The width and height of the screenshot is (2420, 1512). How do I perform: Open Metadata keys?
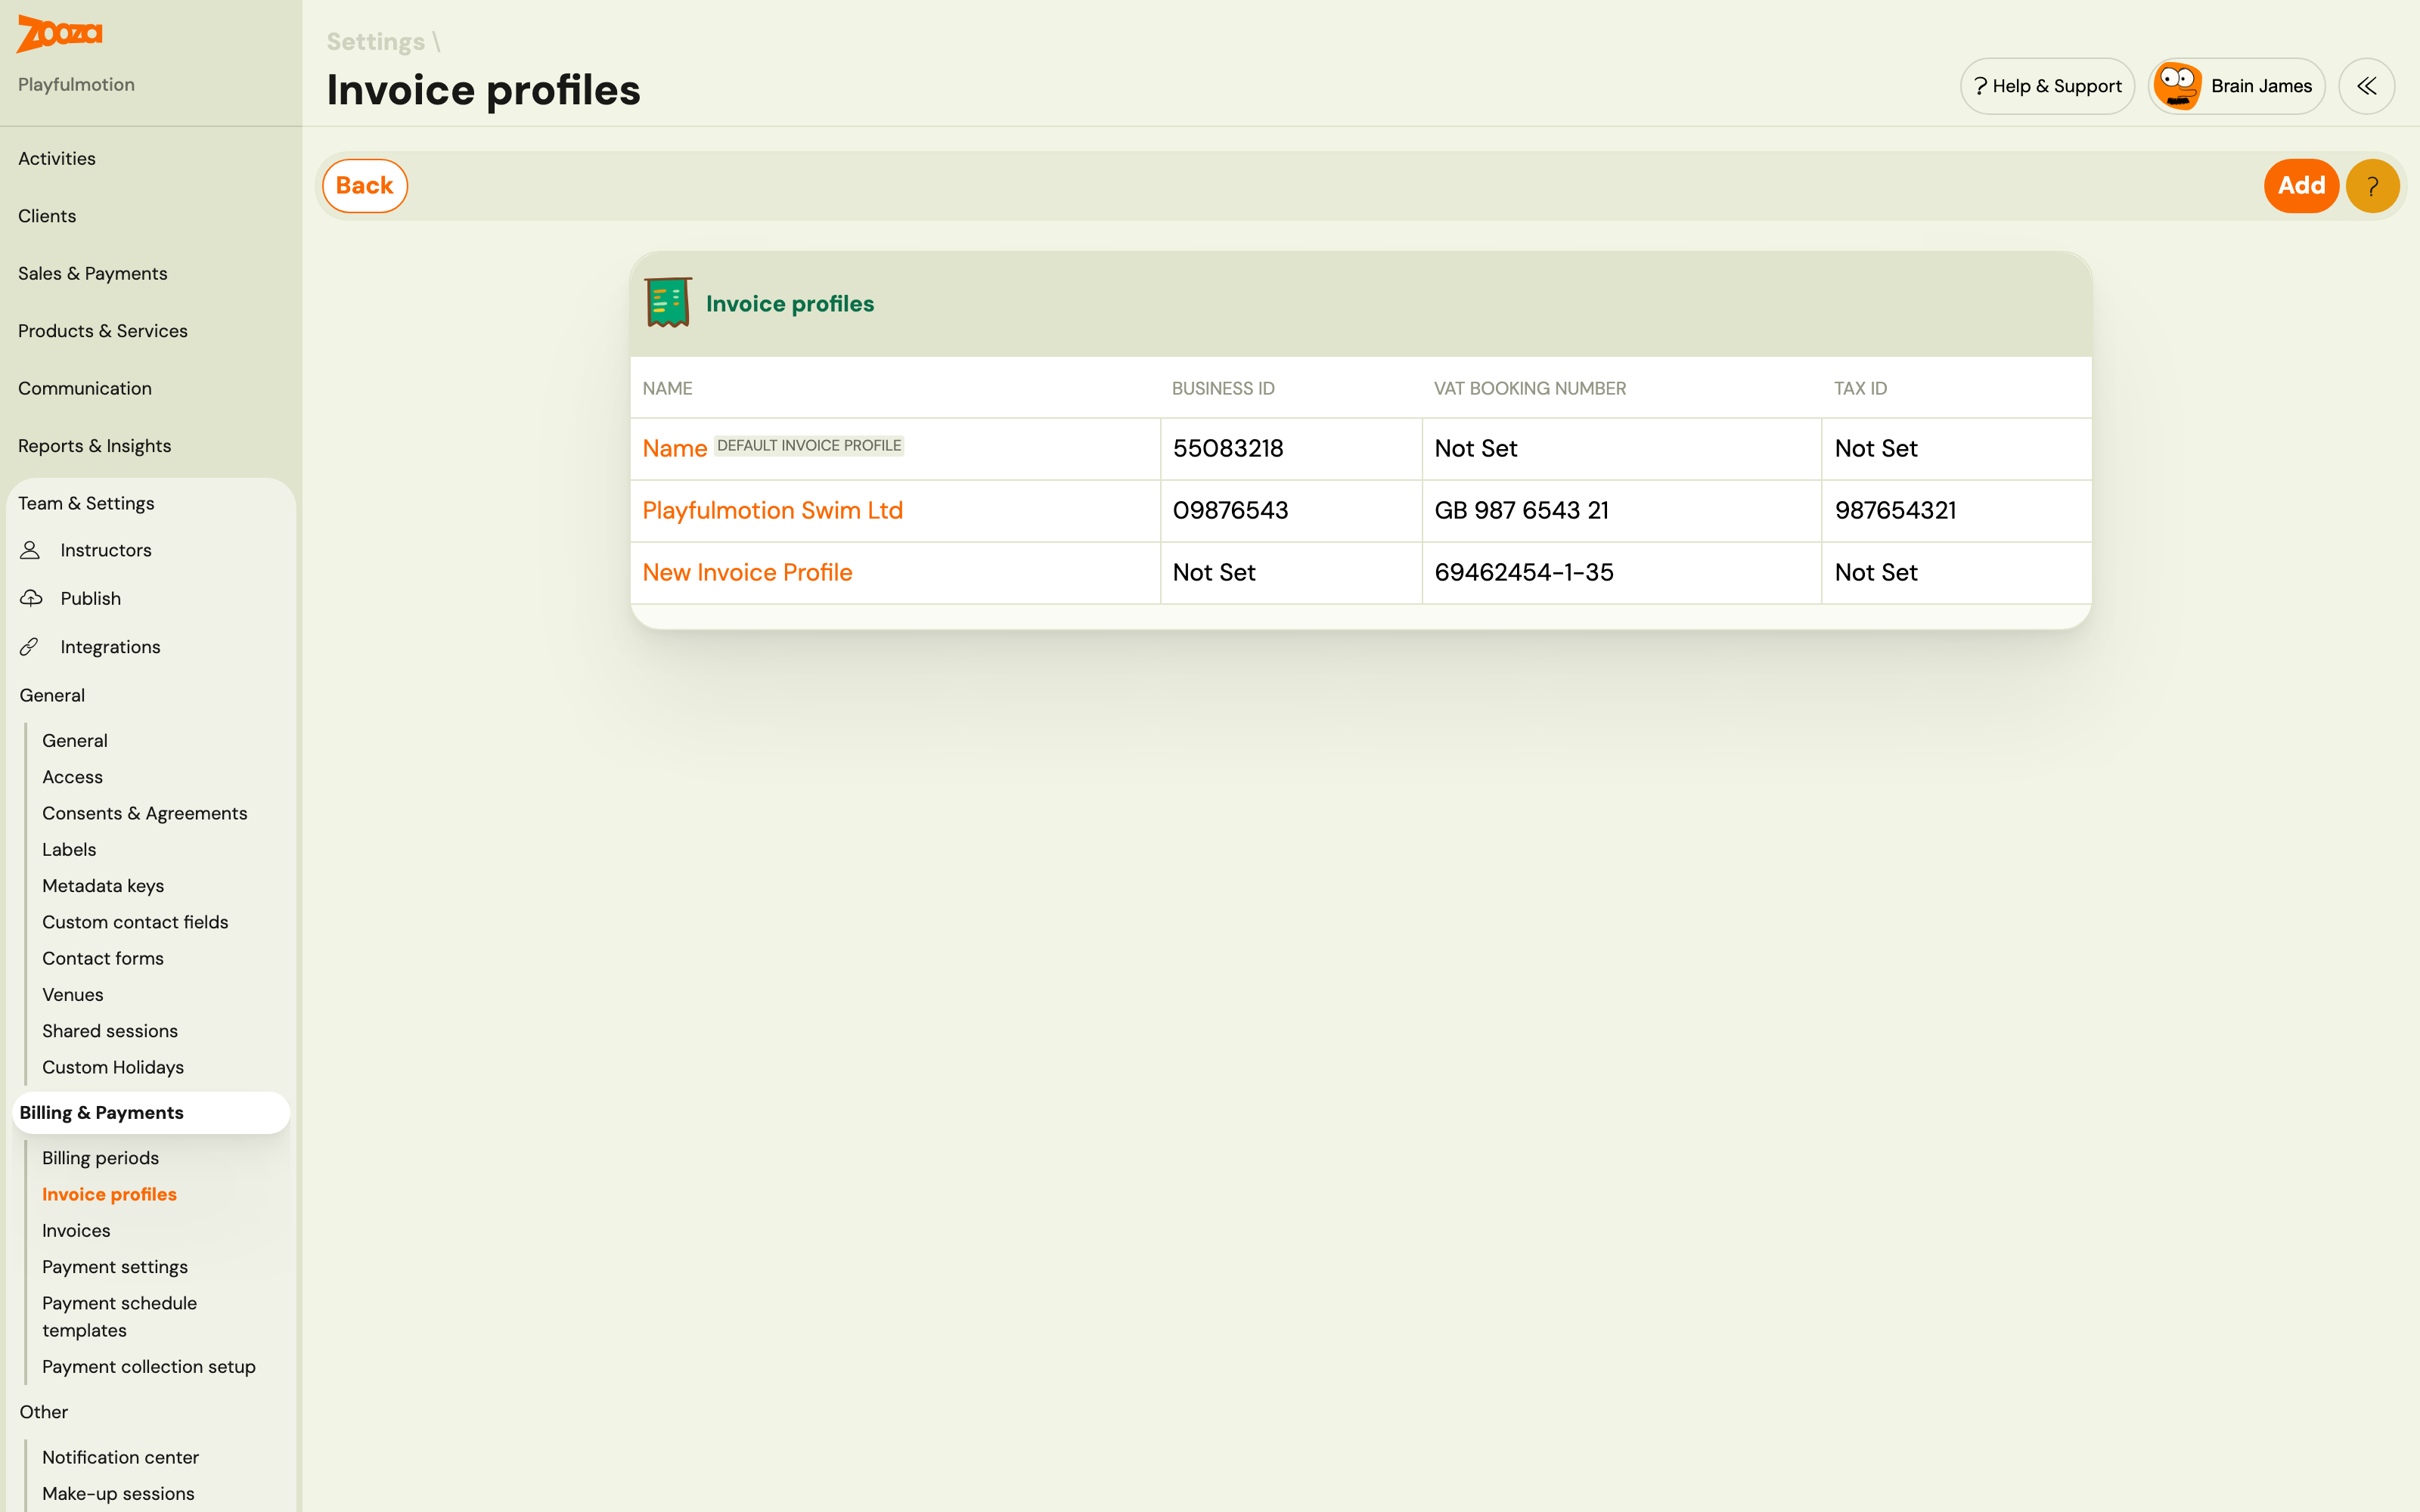point(103,886)
